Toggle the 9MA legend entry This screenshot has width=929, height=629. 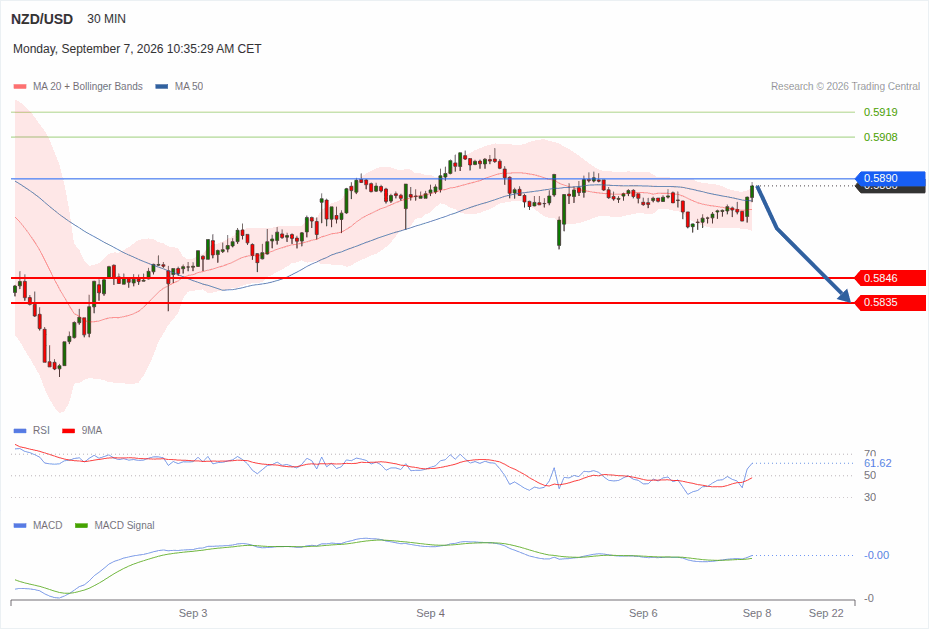tap(82, 431)
